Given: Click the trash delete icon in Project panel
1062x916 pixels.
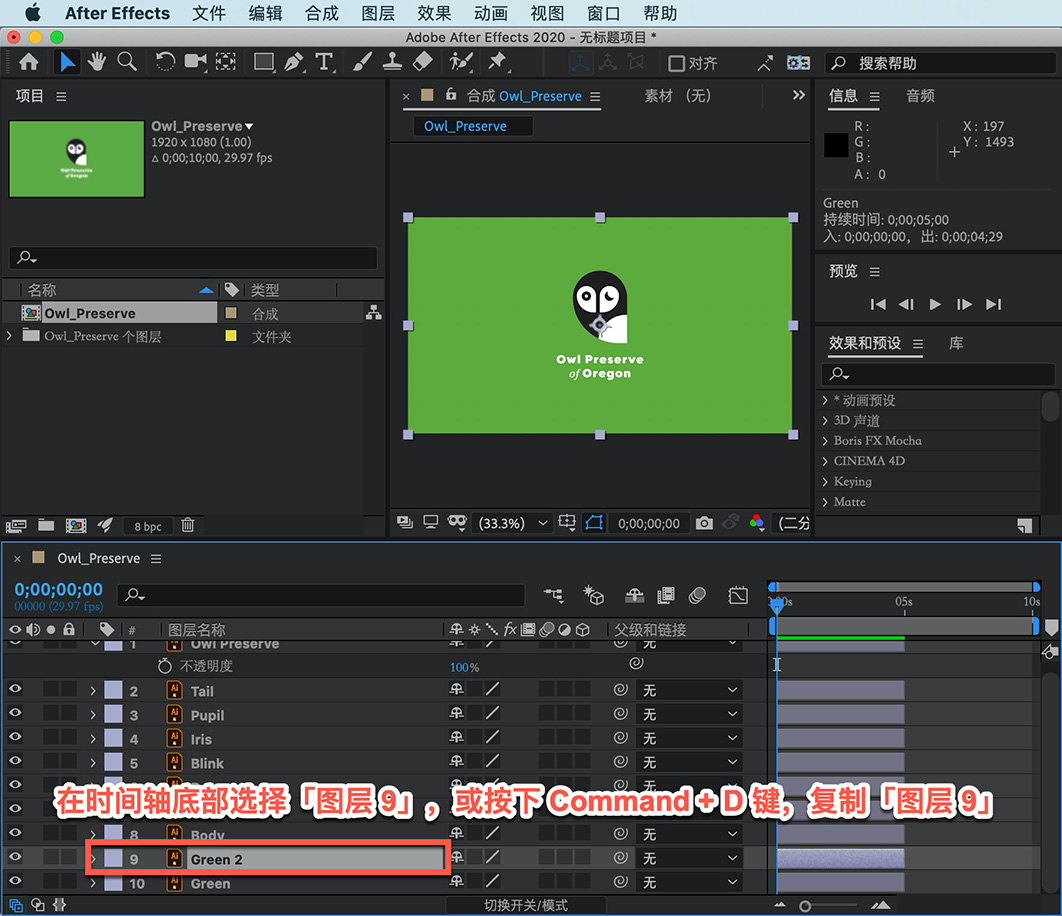Looking at the screenshot, I should click(188, 526).
